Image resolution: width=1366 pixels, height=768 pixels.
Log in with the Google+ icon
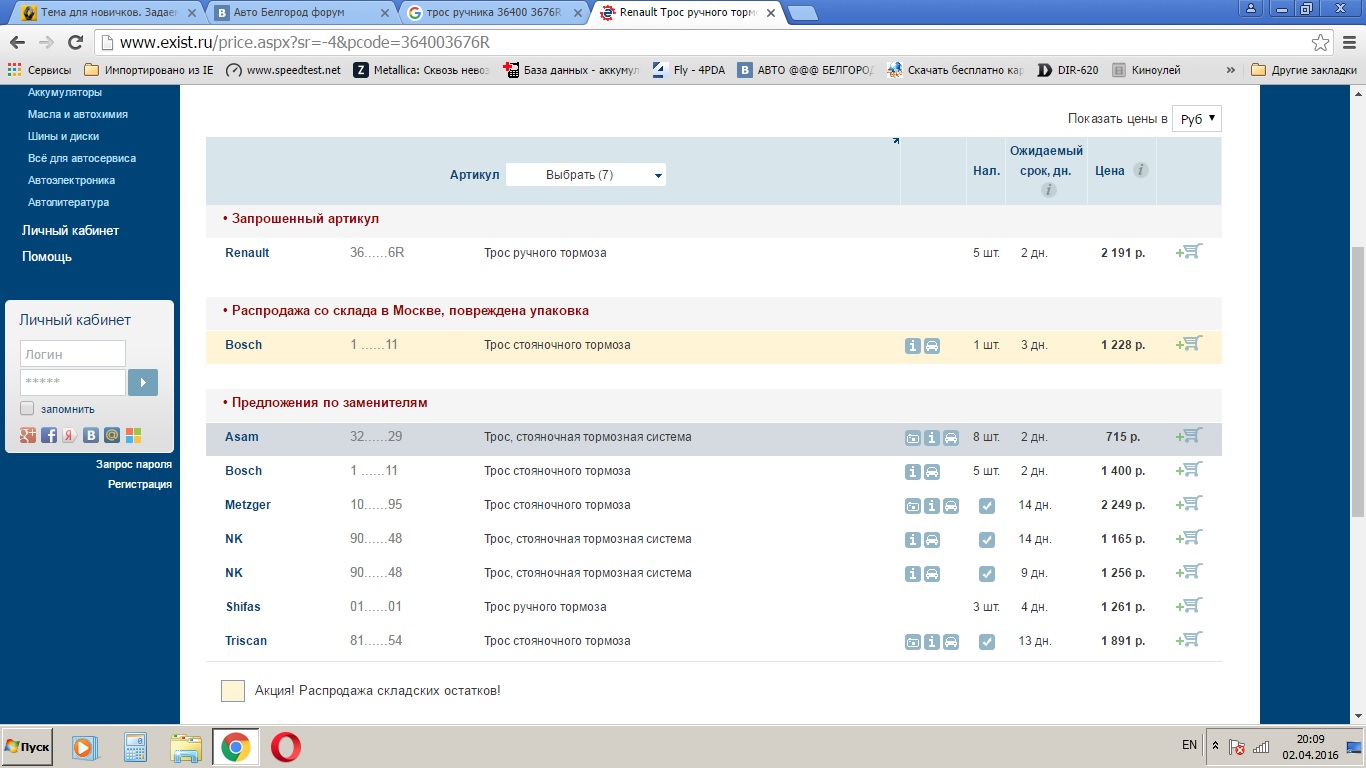tap(28, 435)
